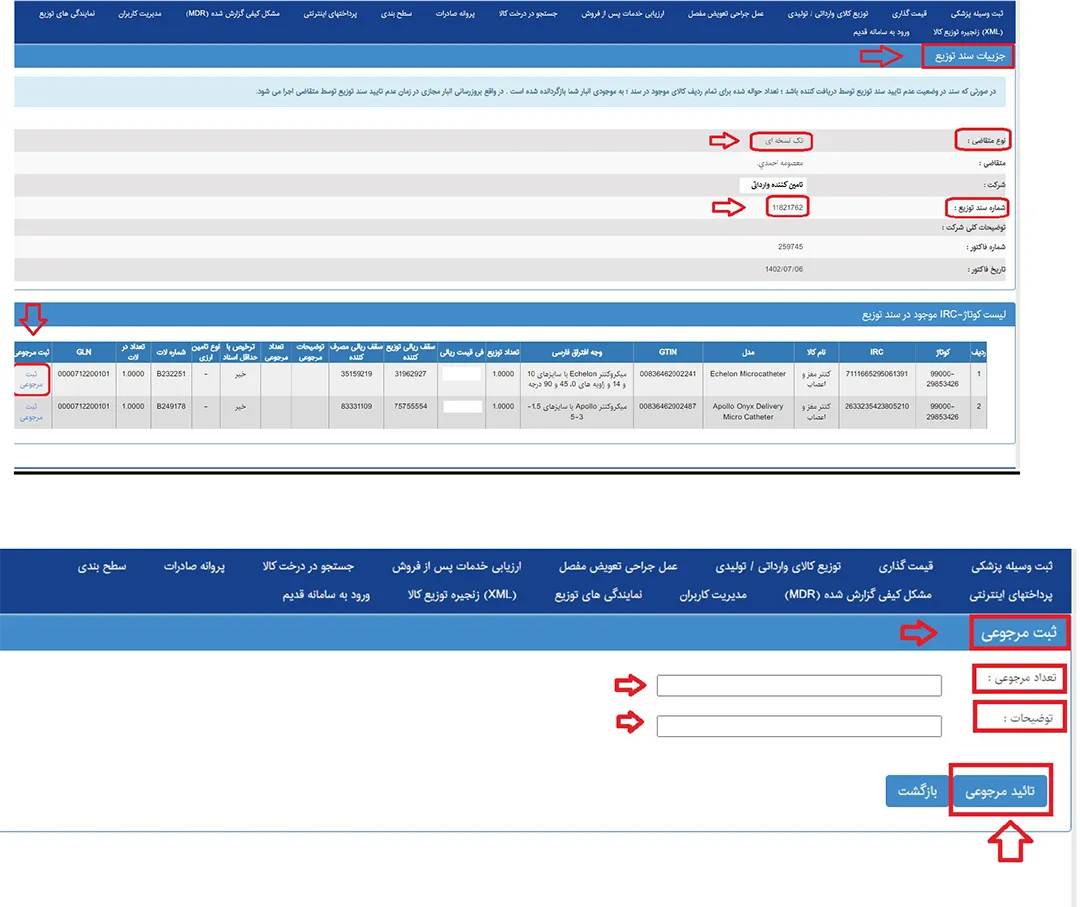Click the توضیحات text field in return form
This screenshot has width=1080, height=907.
[x=799, y=726]
